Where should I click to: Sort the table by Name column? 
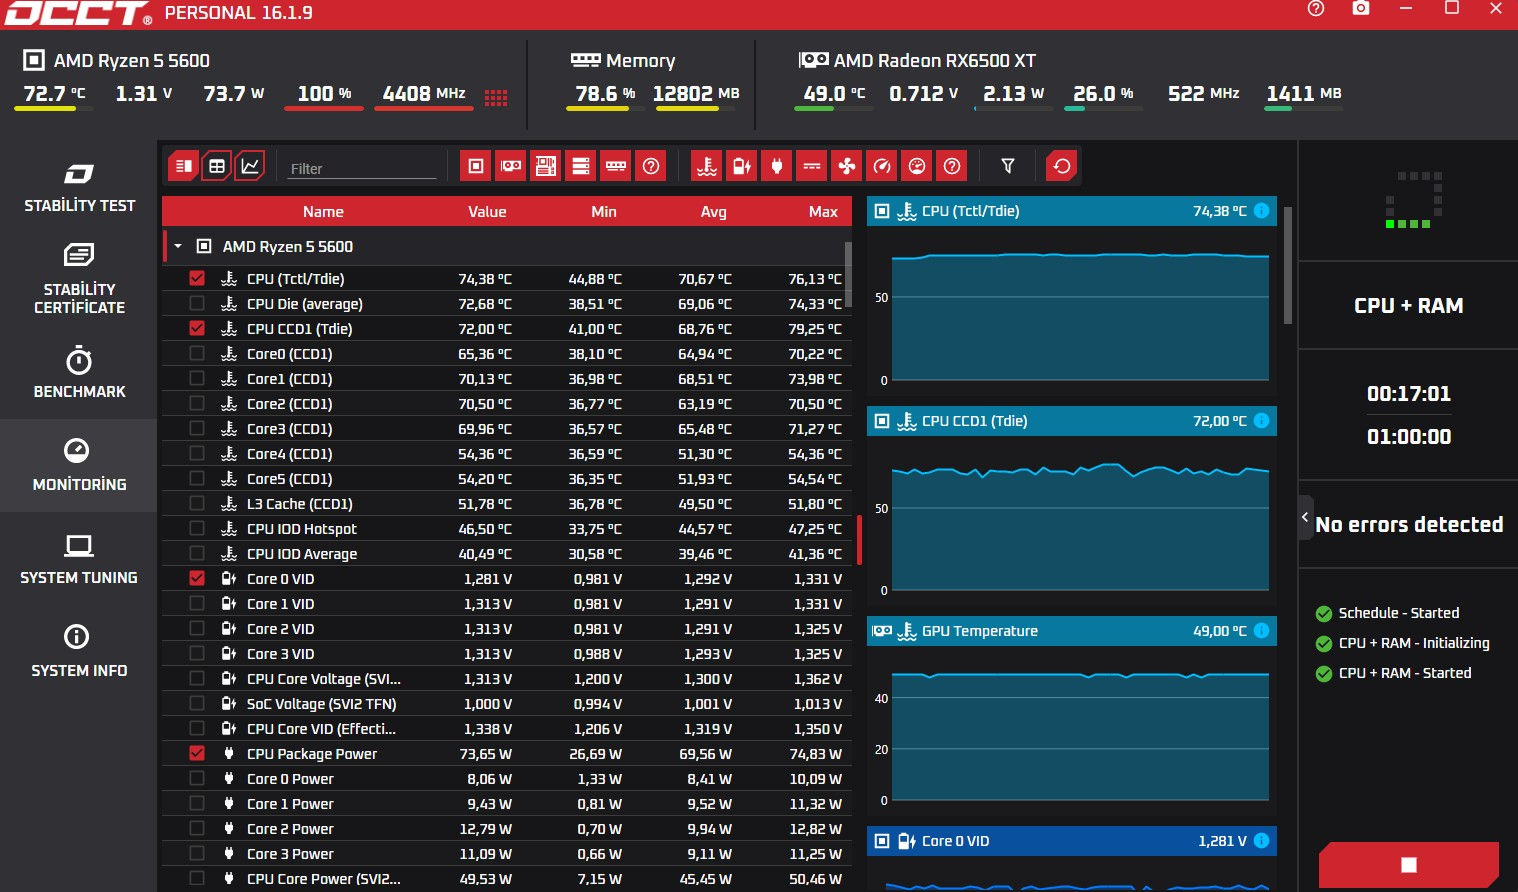[323, 211]
